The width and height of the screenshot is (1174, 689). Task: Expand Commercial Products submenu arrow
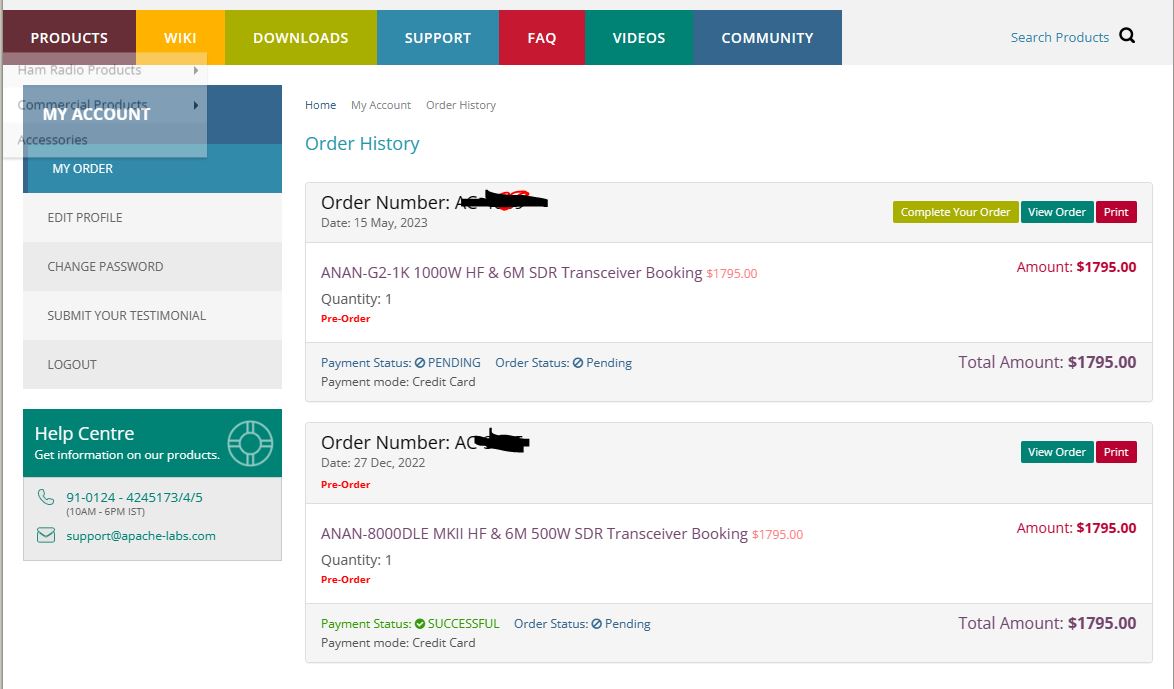click(195, 105)
